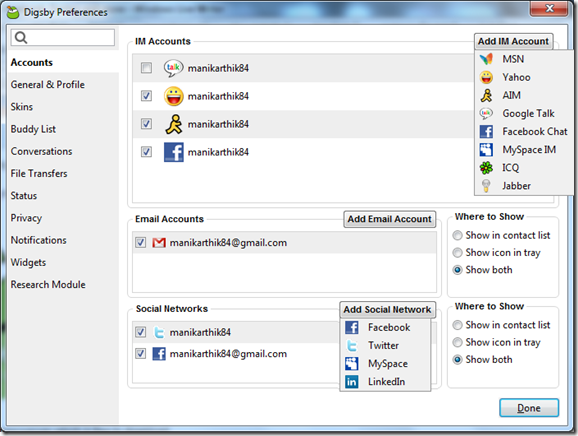
Task: Click Facebook icon in Add Social Network menu
Action: [x=352, y=327]
